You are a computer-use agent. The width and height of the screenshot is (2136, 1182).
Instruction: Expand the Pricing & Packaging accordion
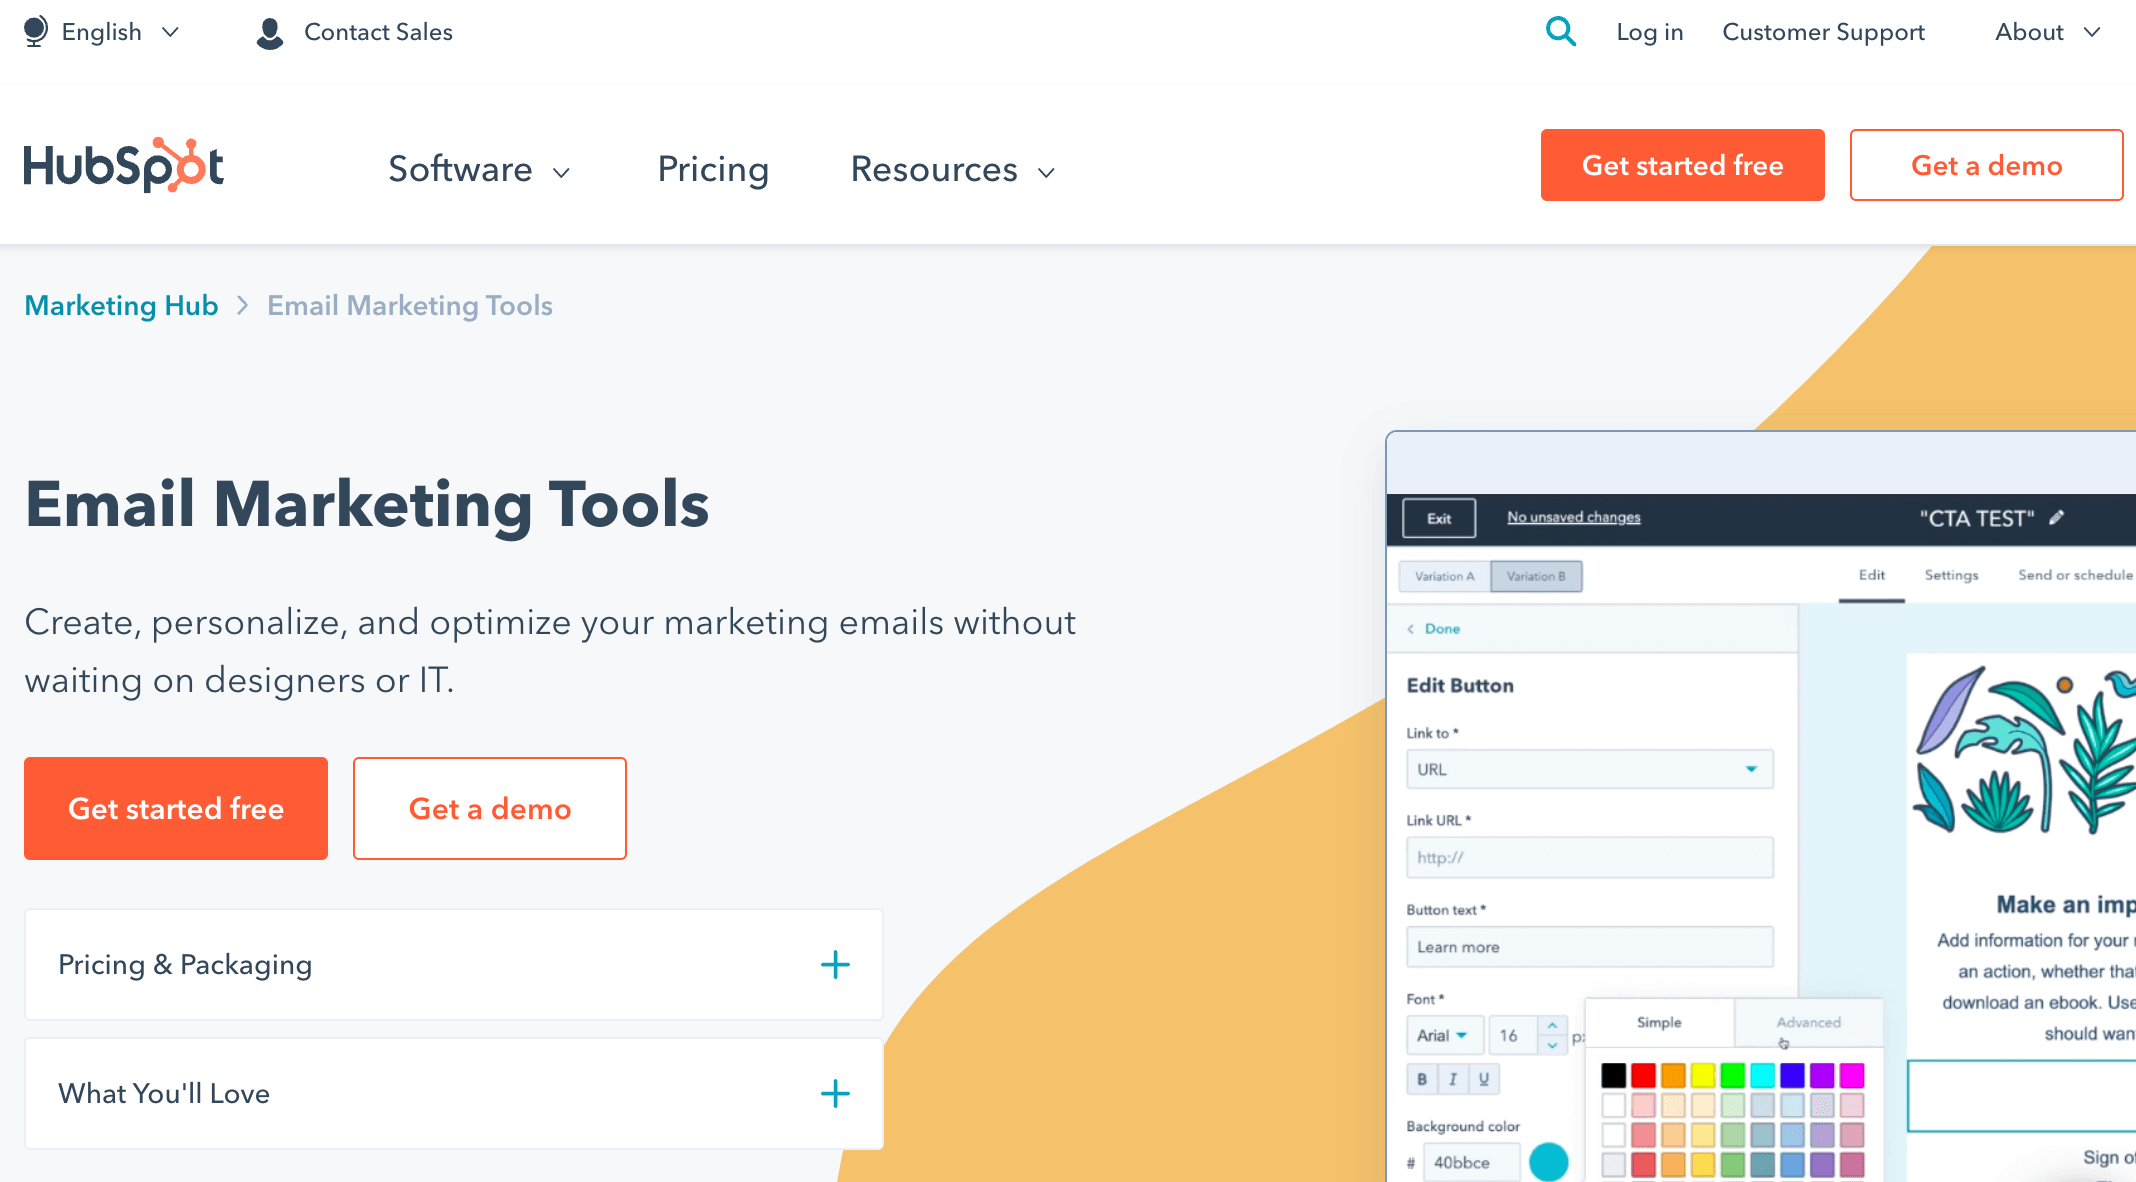(x=454, y=965)
